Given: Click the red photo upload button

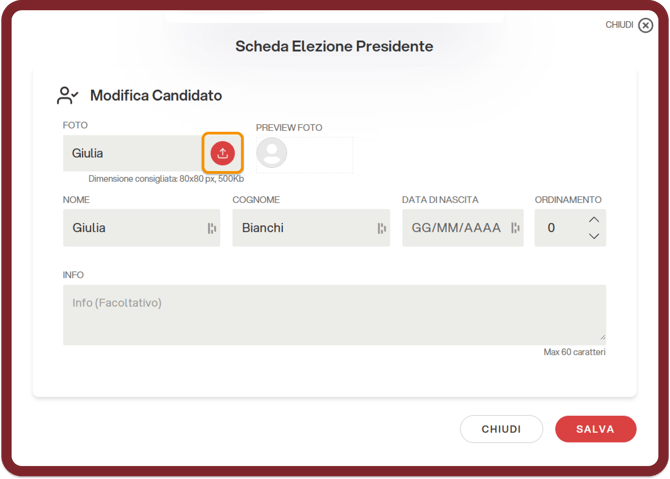Looking at the screenshot, I should [x=222, y=153].
